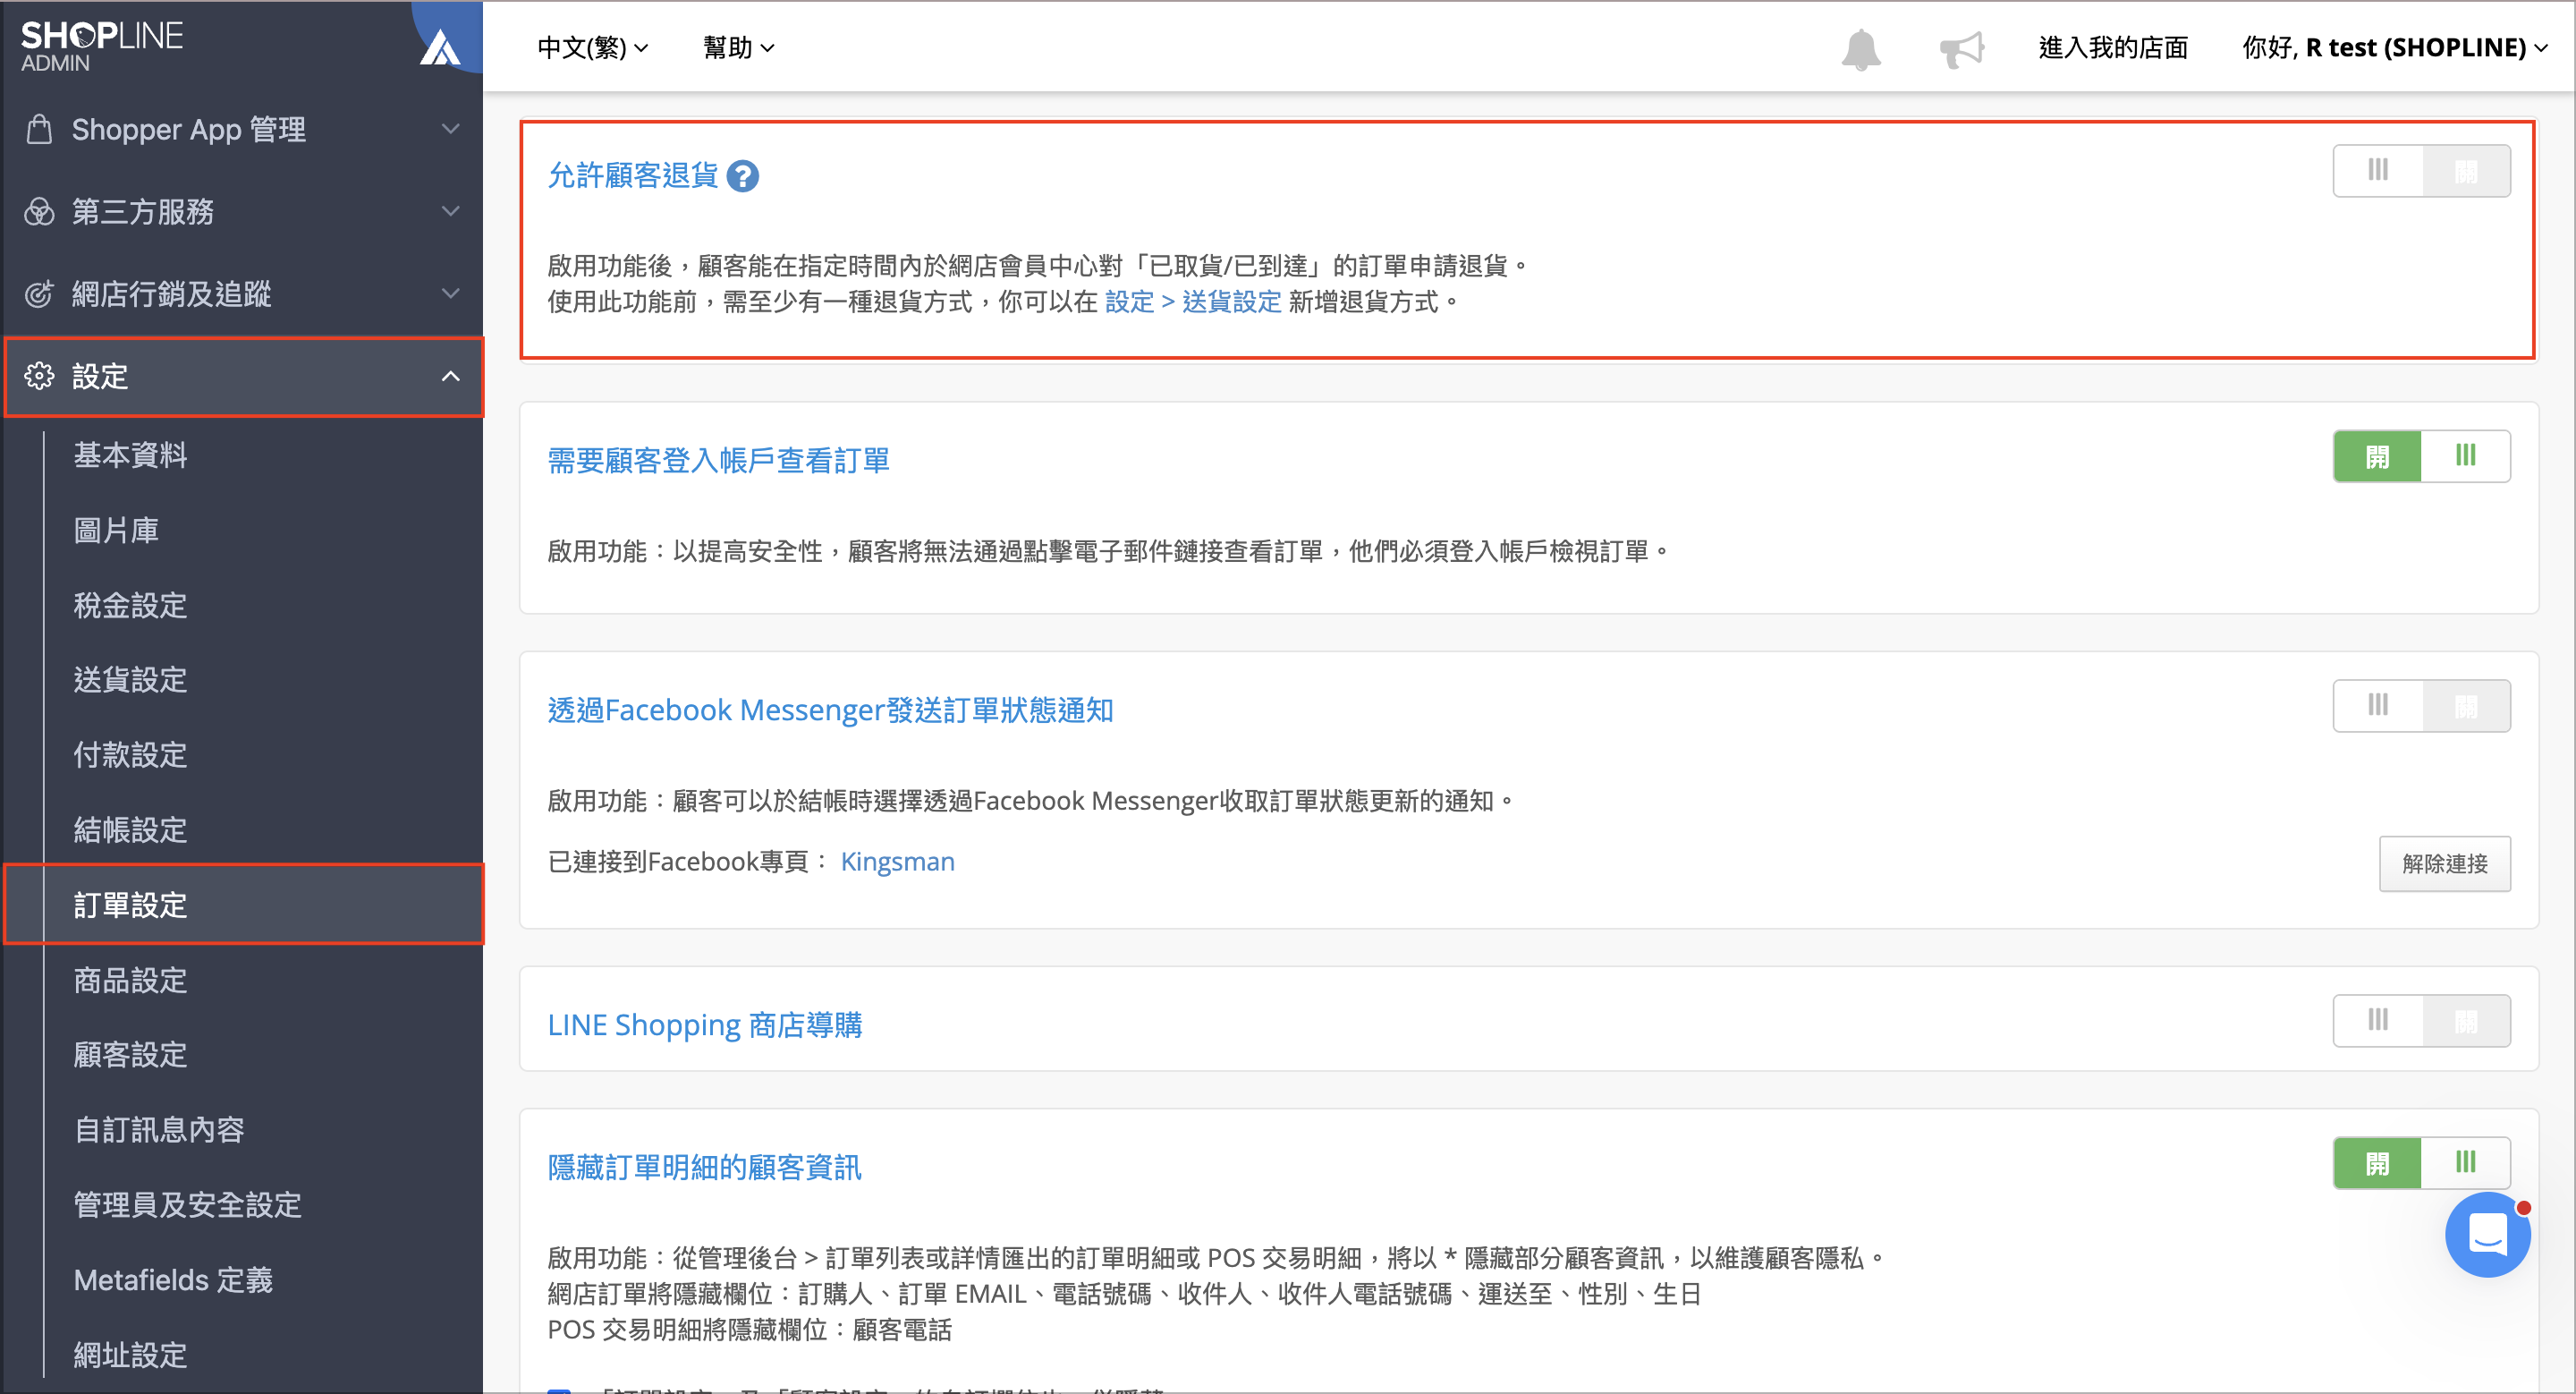
Task: Click 進入我的店面 link
Action: (x=2113, y=47)
